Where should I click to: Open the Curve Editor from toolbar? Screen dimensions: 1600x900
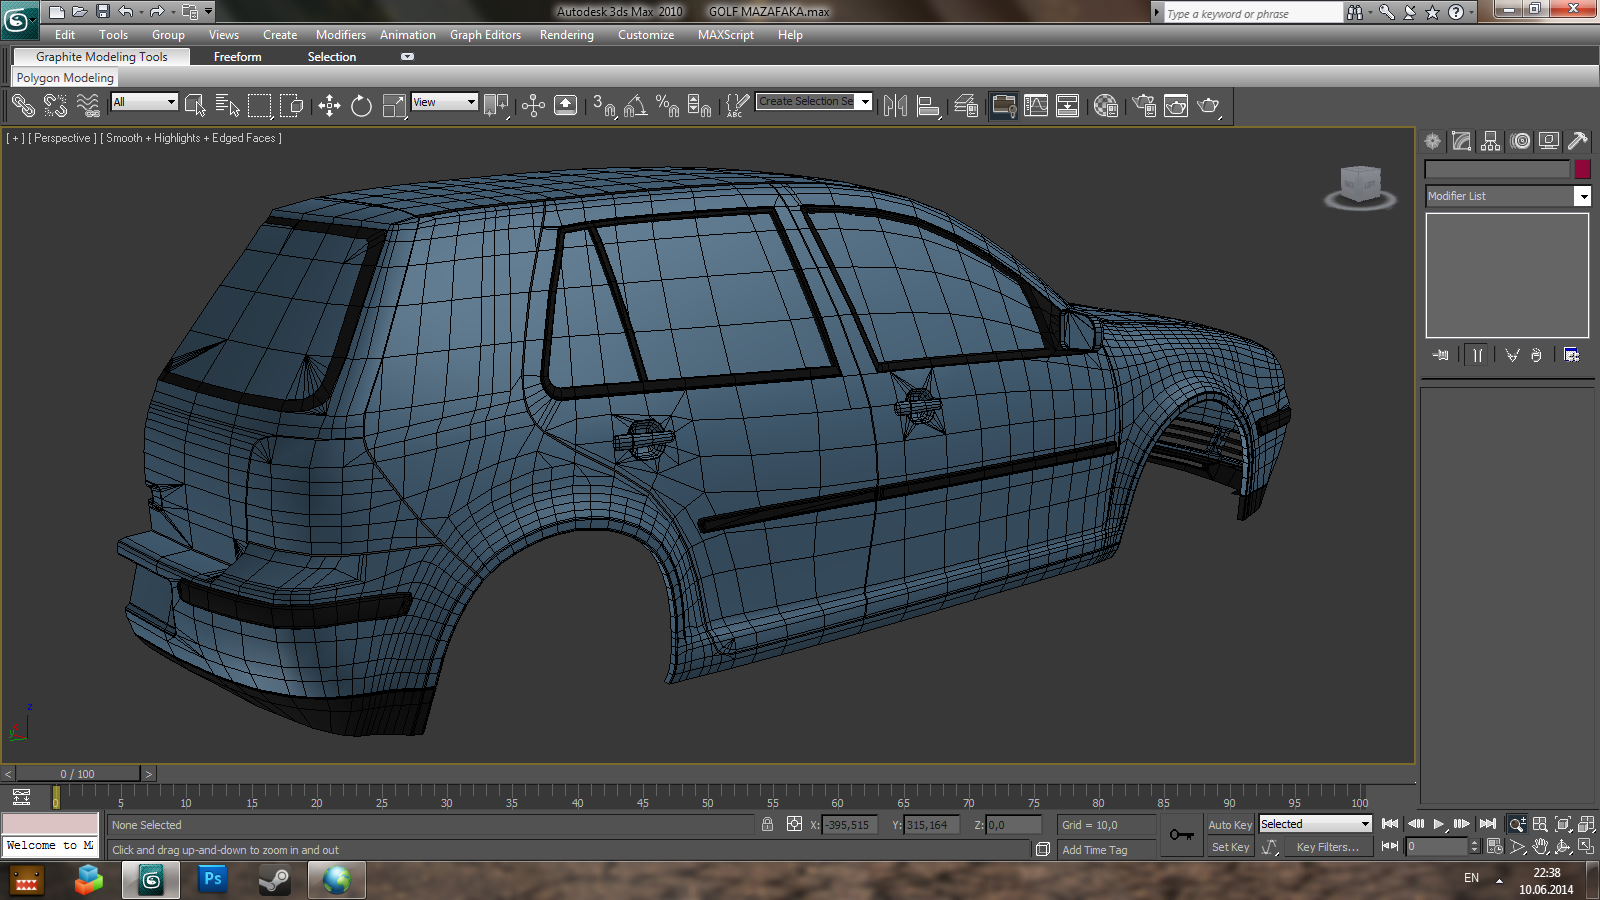[x=1036, y=105]
